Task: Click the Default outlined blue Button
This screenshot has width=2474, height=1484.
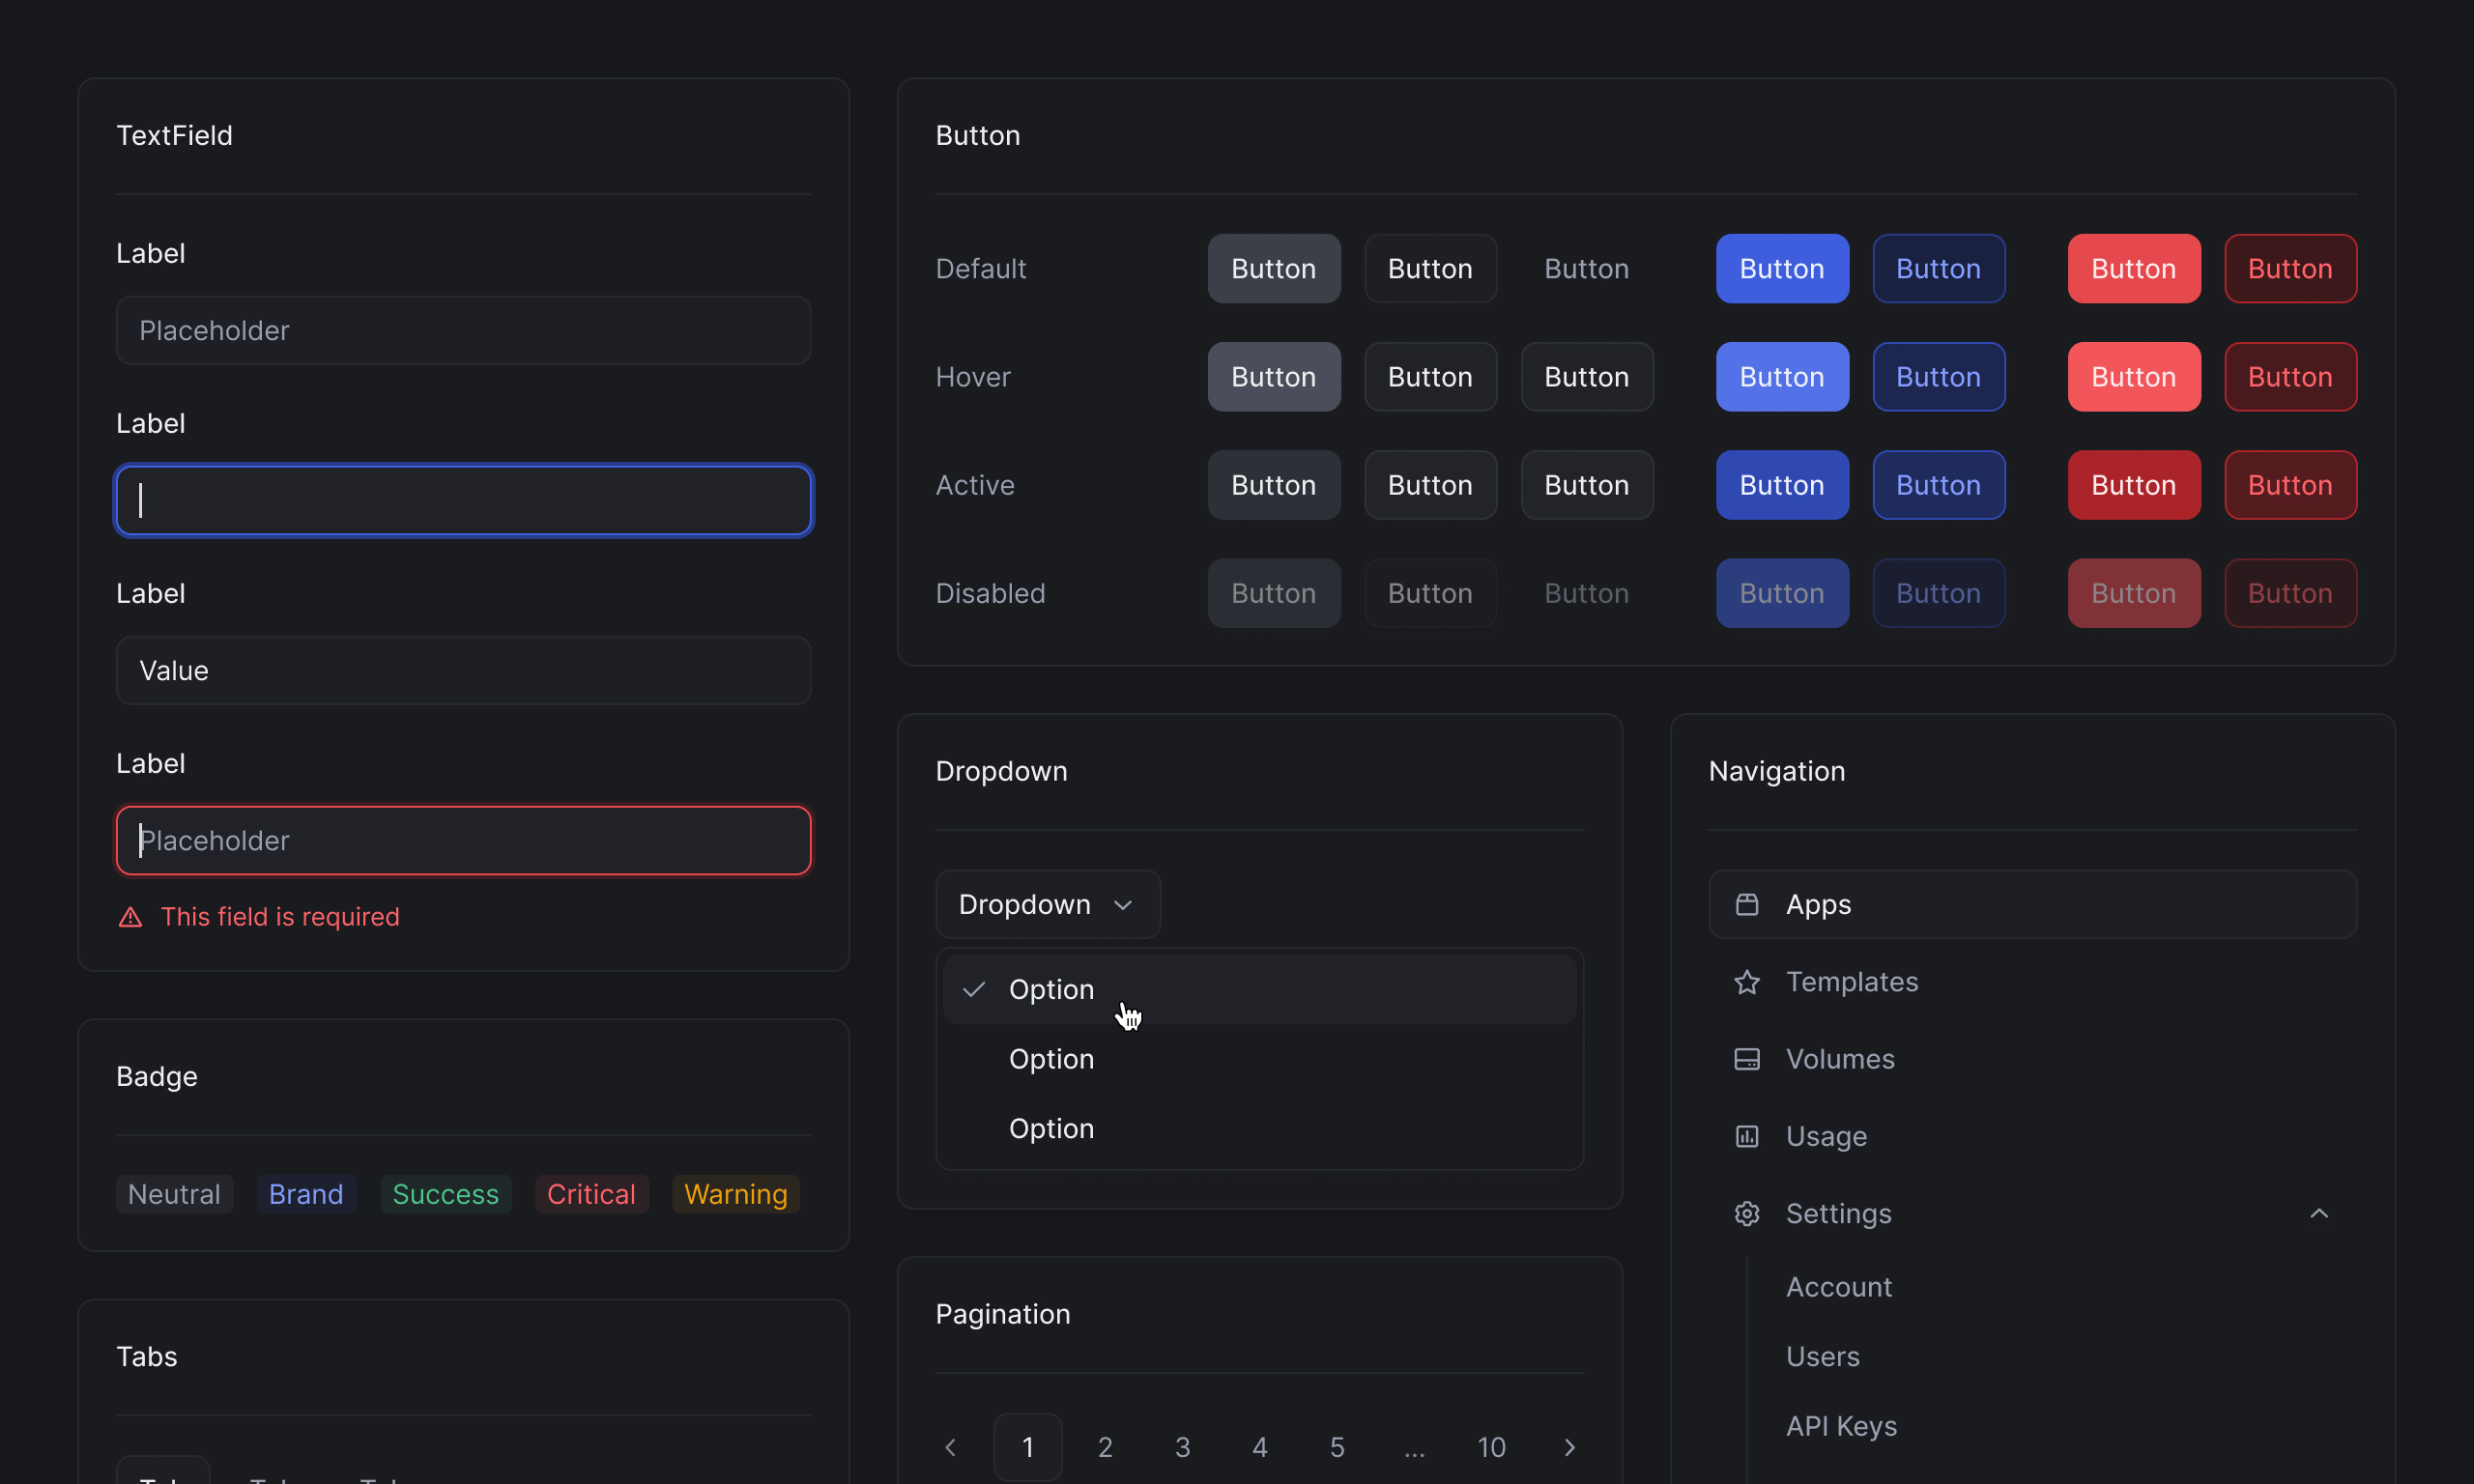Action: click(x=1938, y=268)
